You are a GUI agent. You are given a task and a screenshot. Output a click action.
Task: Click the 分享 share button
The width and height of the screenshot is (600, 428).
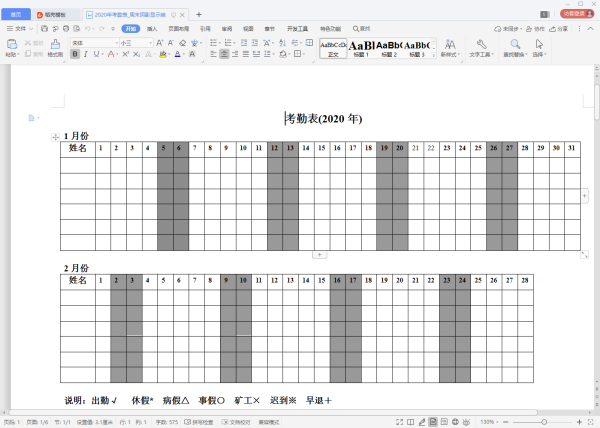pyautogui.click(x=559, y=29)
